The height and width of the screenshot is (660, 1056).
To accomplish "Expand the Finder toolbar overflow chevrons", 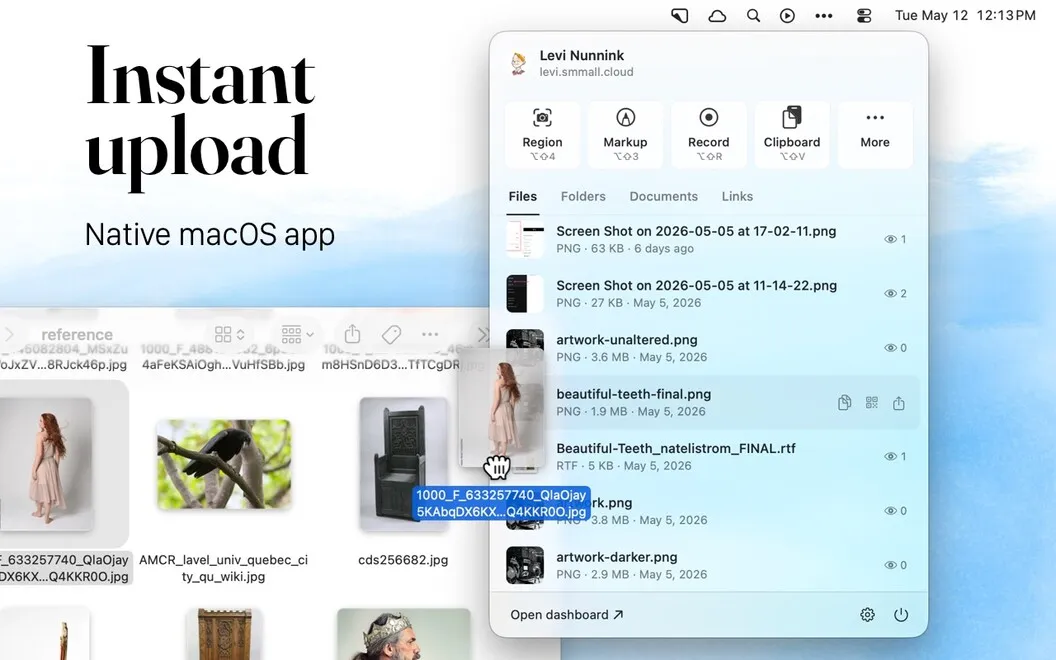I will [483, 334].
